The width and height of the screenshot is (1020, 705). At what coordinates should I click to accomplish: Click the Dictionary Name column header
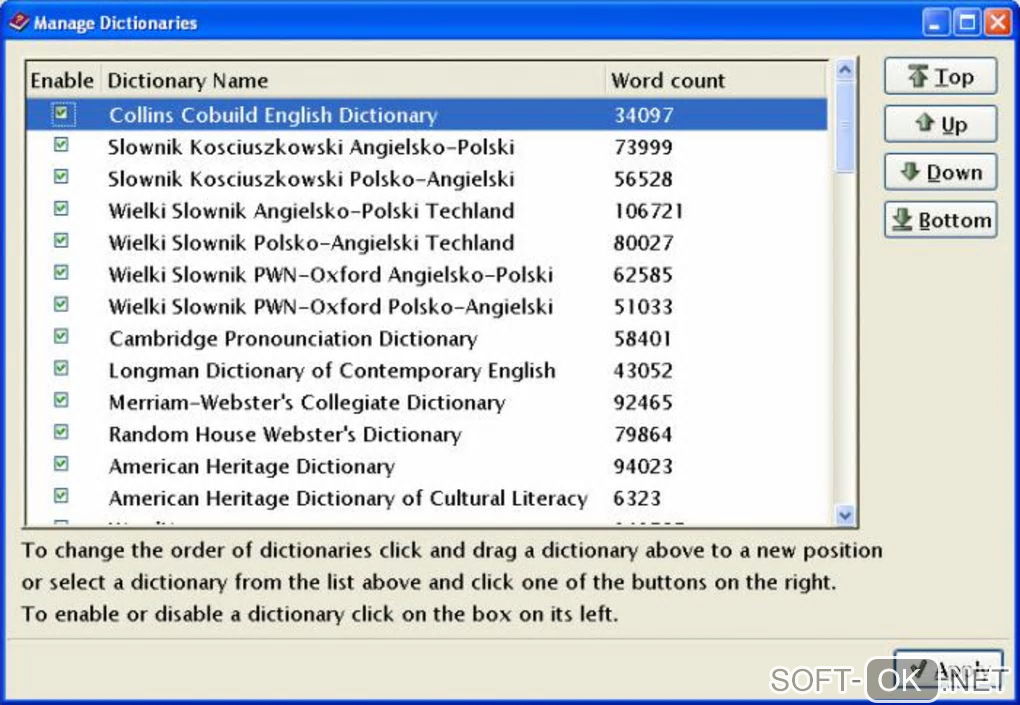tap(353, 80)
